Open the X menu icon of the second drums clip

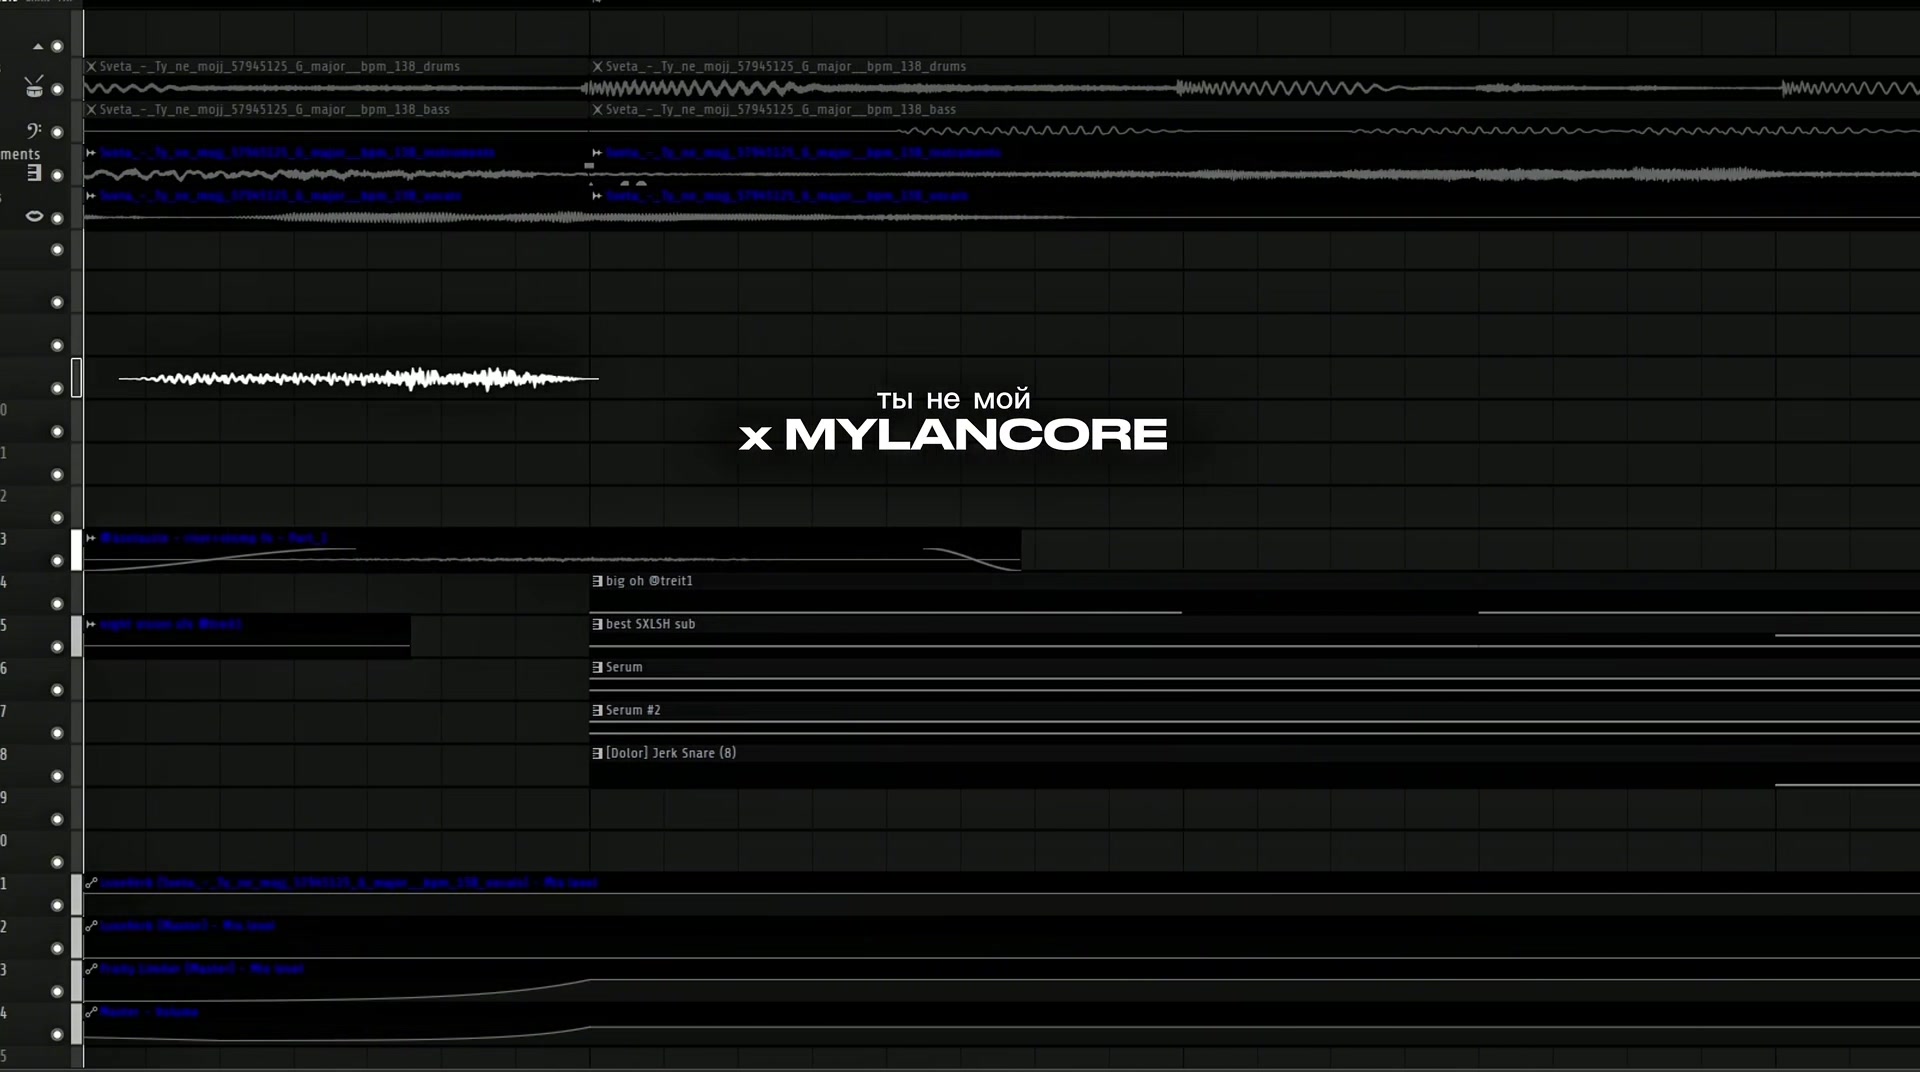click(597, 66)
